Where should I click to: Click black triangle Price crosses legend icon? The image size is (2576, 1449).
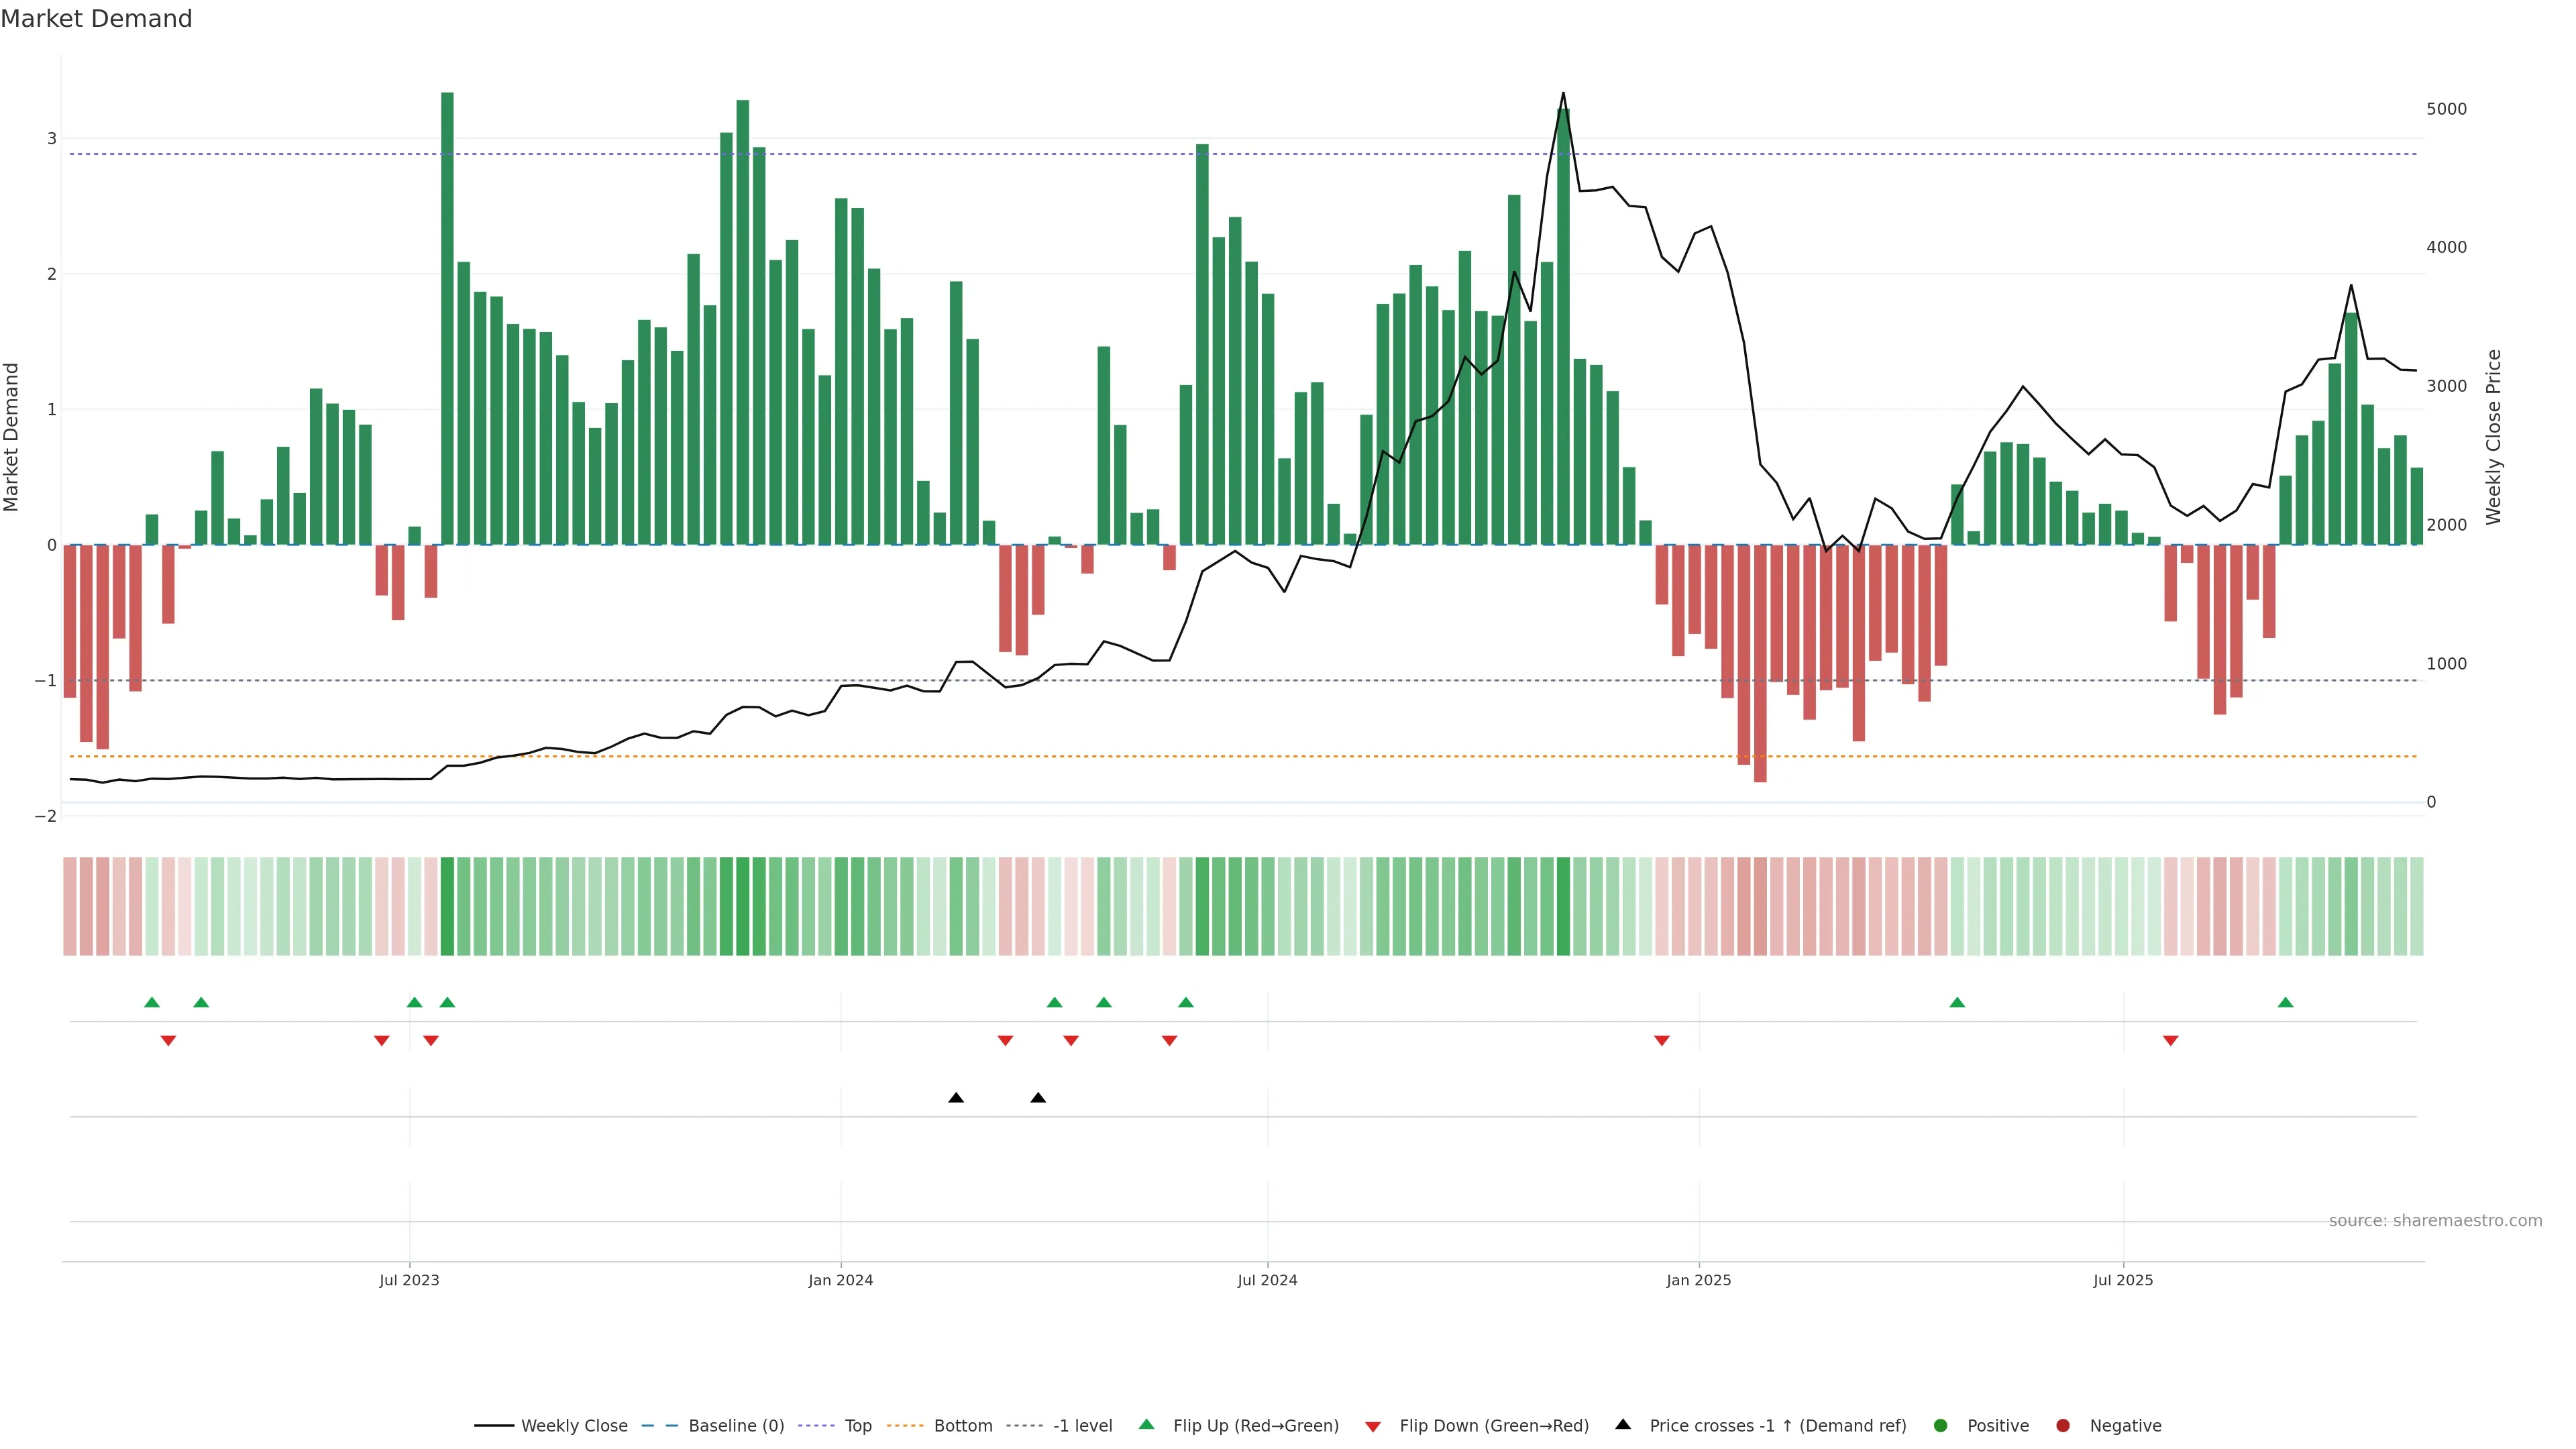1623,1425
